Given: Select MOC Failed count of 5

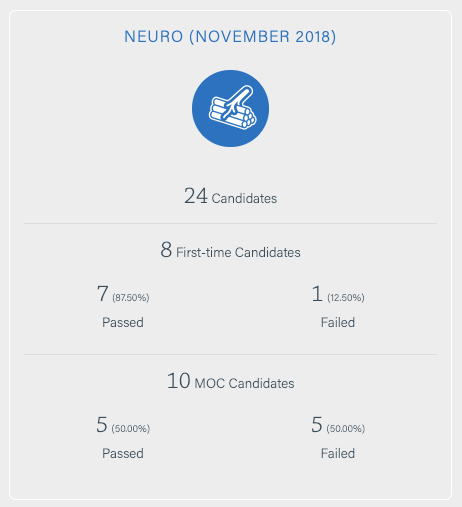Looking at the screenshot, I should tap(317, 425).
